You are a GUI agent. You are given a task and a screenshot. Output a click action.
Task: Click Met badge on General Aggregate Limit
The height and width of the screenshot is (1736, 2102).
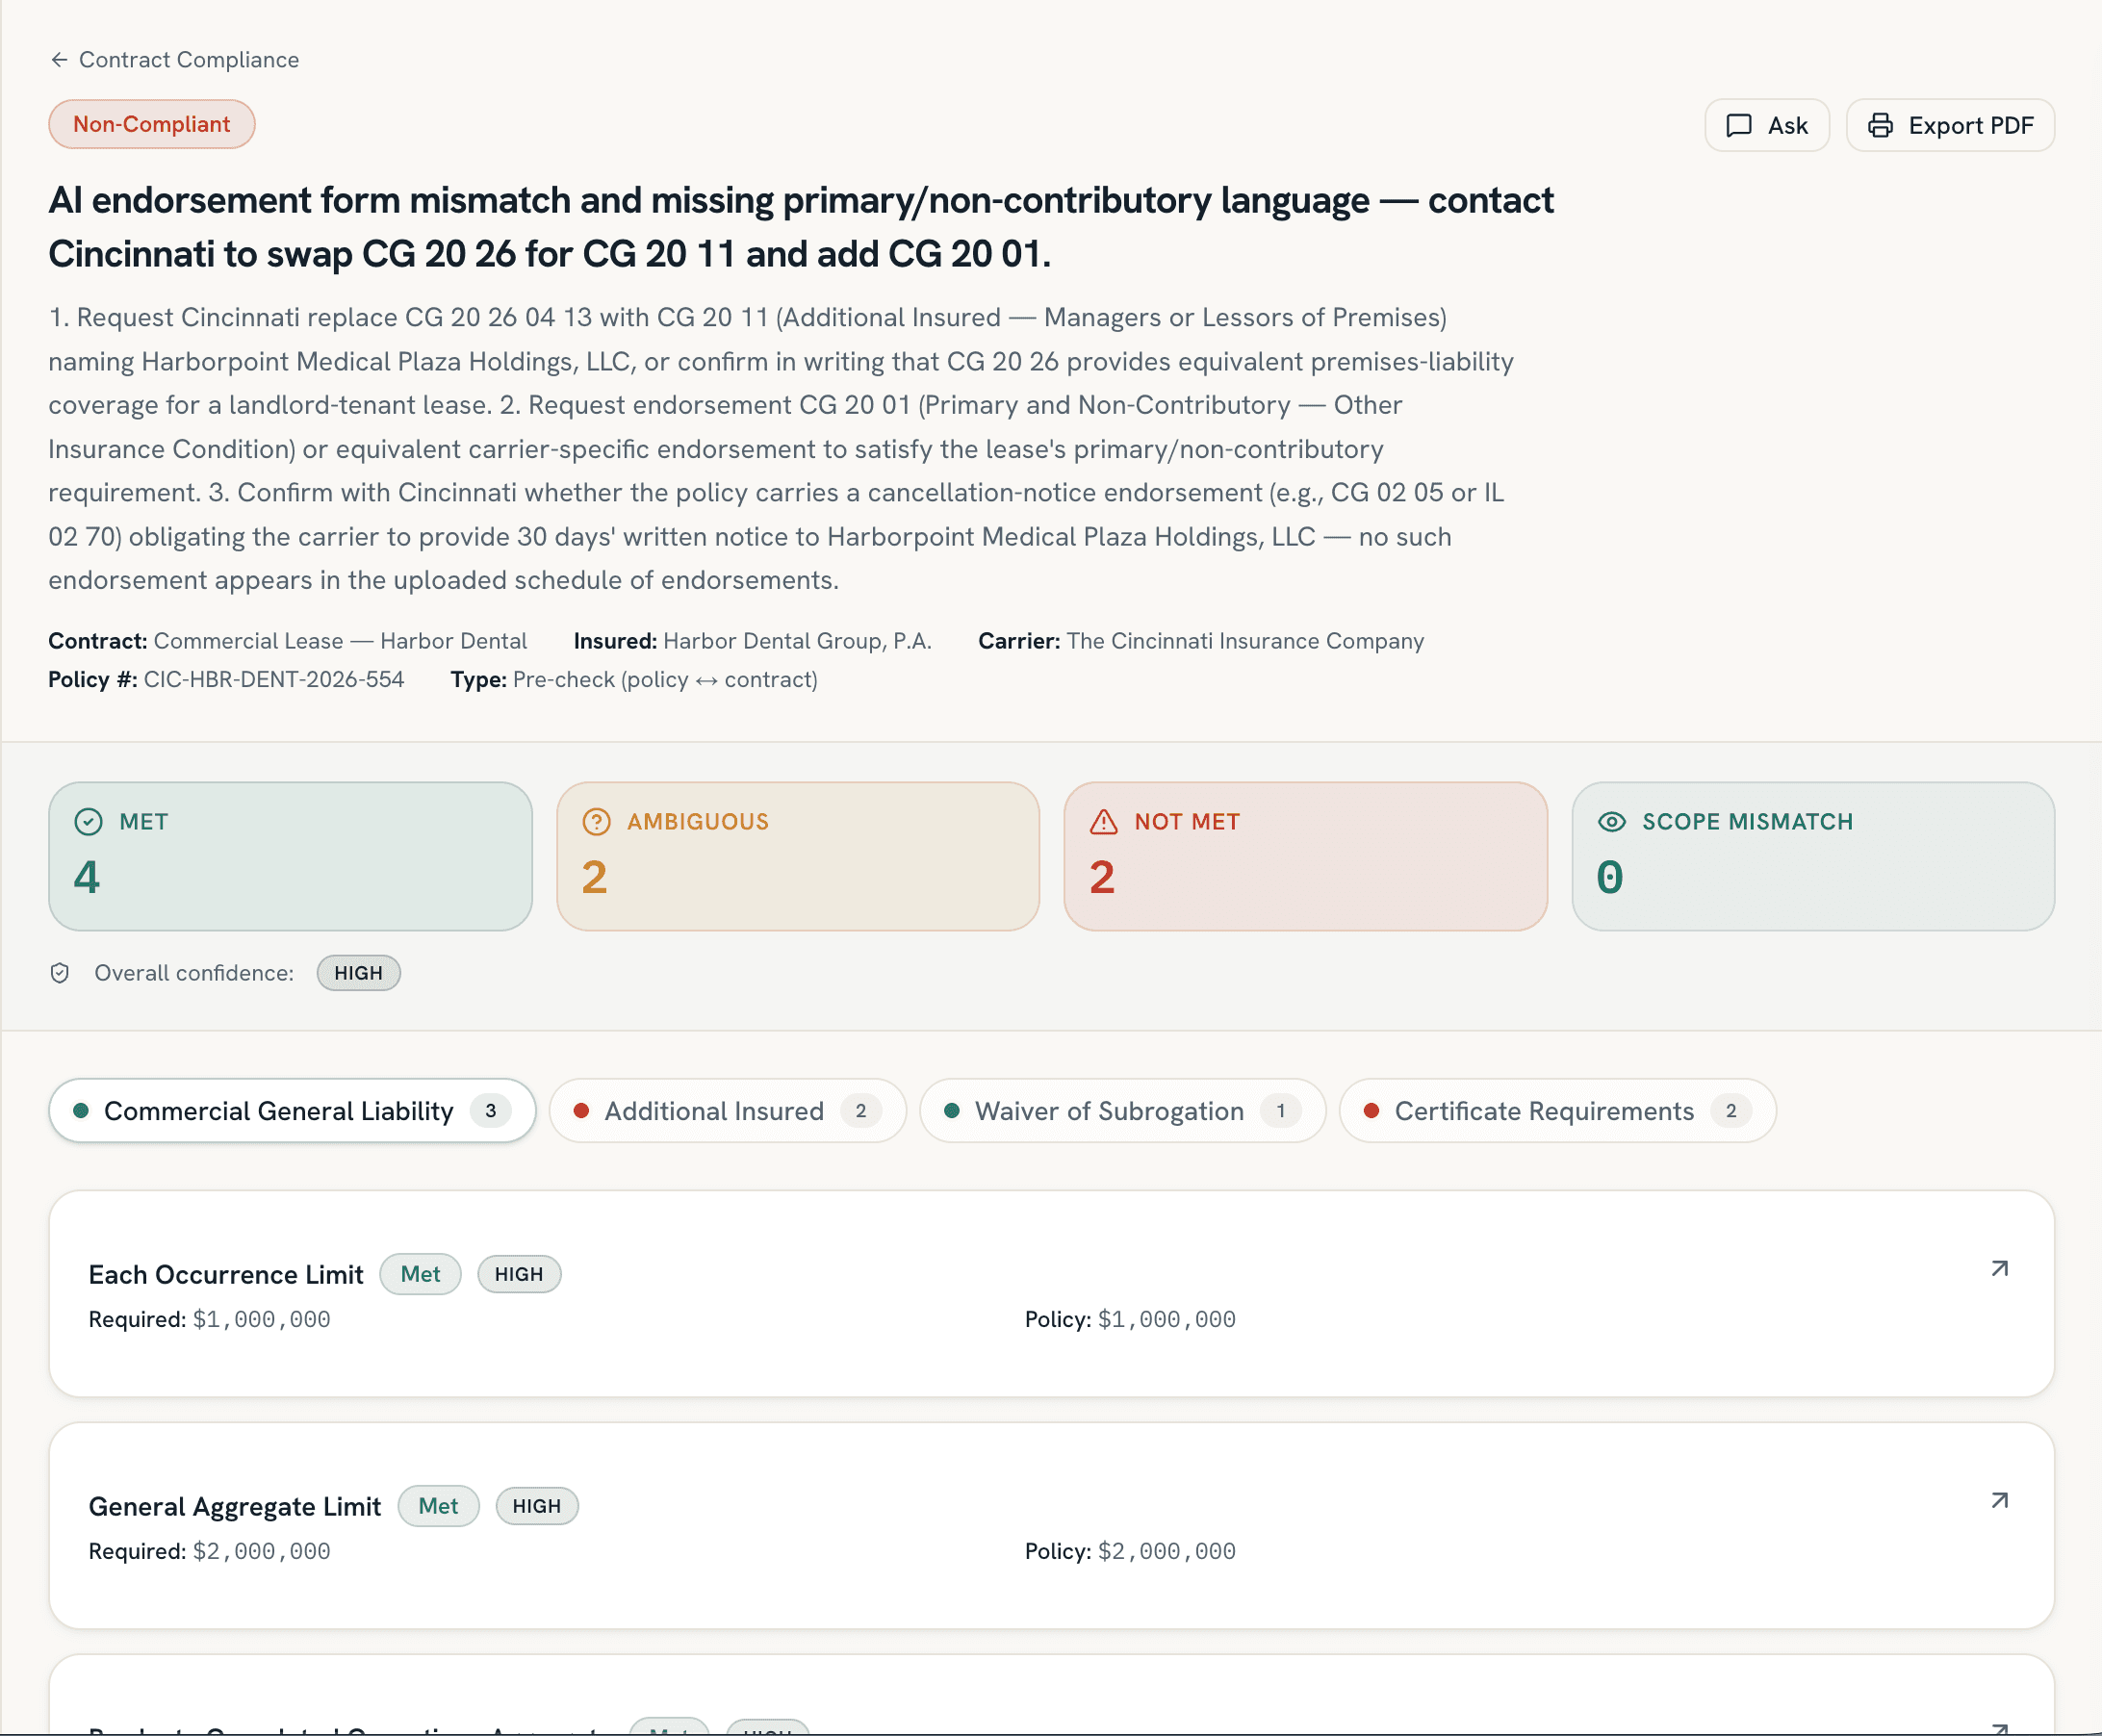click(x=438, y=1506)
